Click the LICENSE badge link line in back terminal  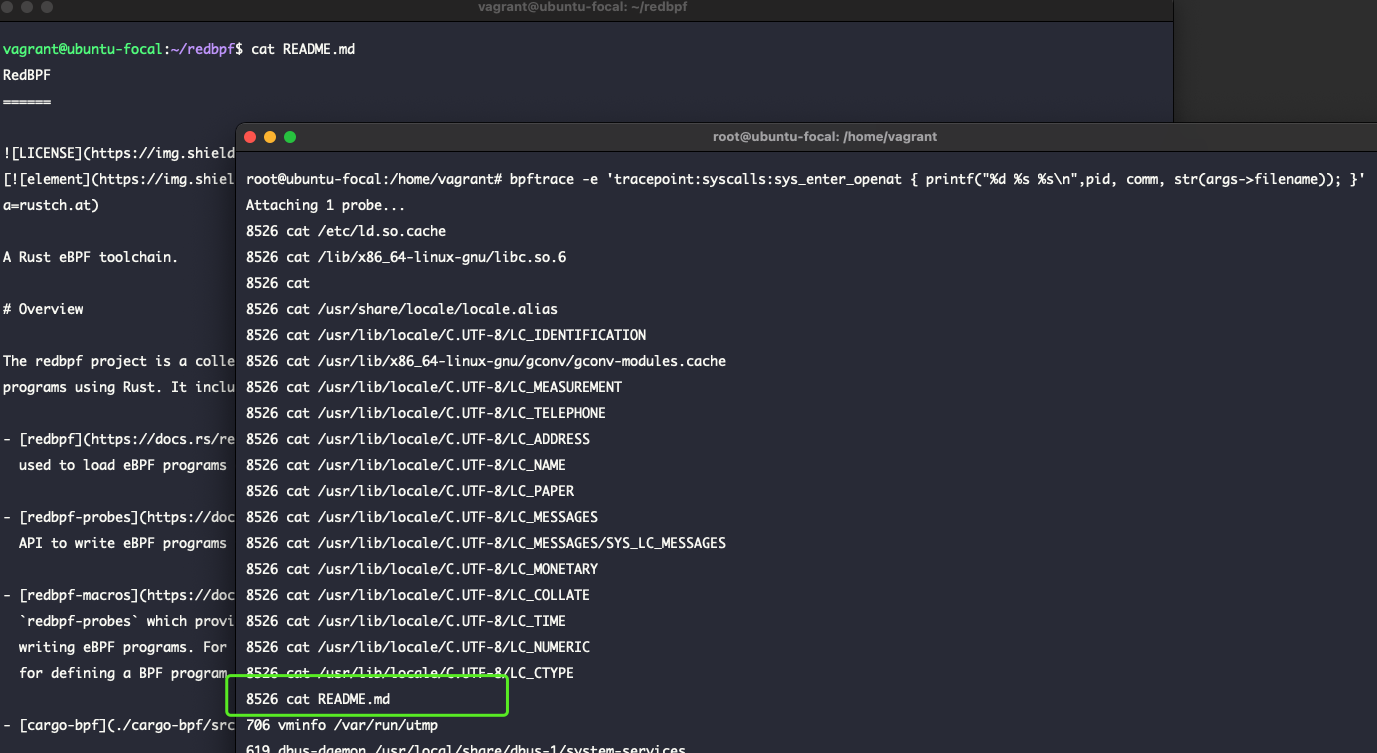pos(119,153)
